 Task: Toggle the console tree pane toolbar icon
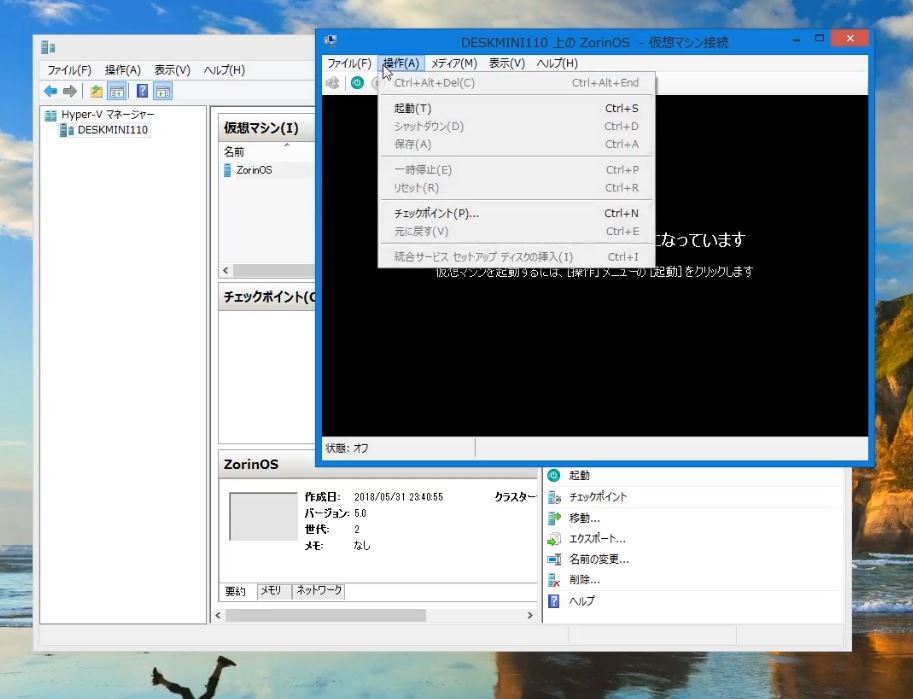coord(117,91)
